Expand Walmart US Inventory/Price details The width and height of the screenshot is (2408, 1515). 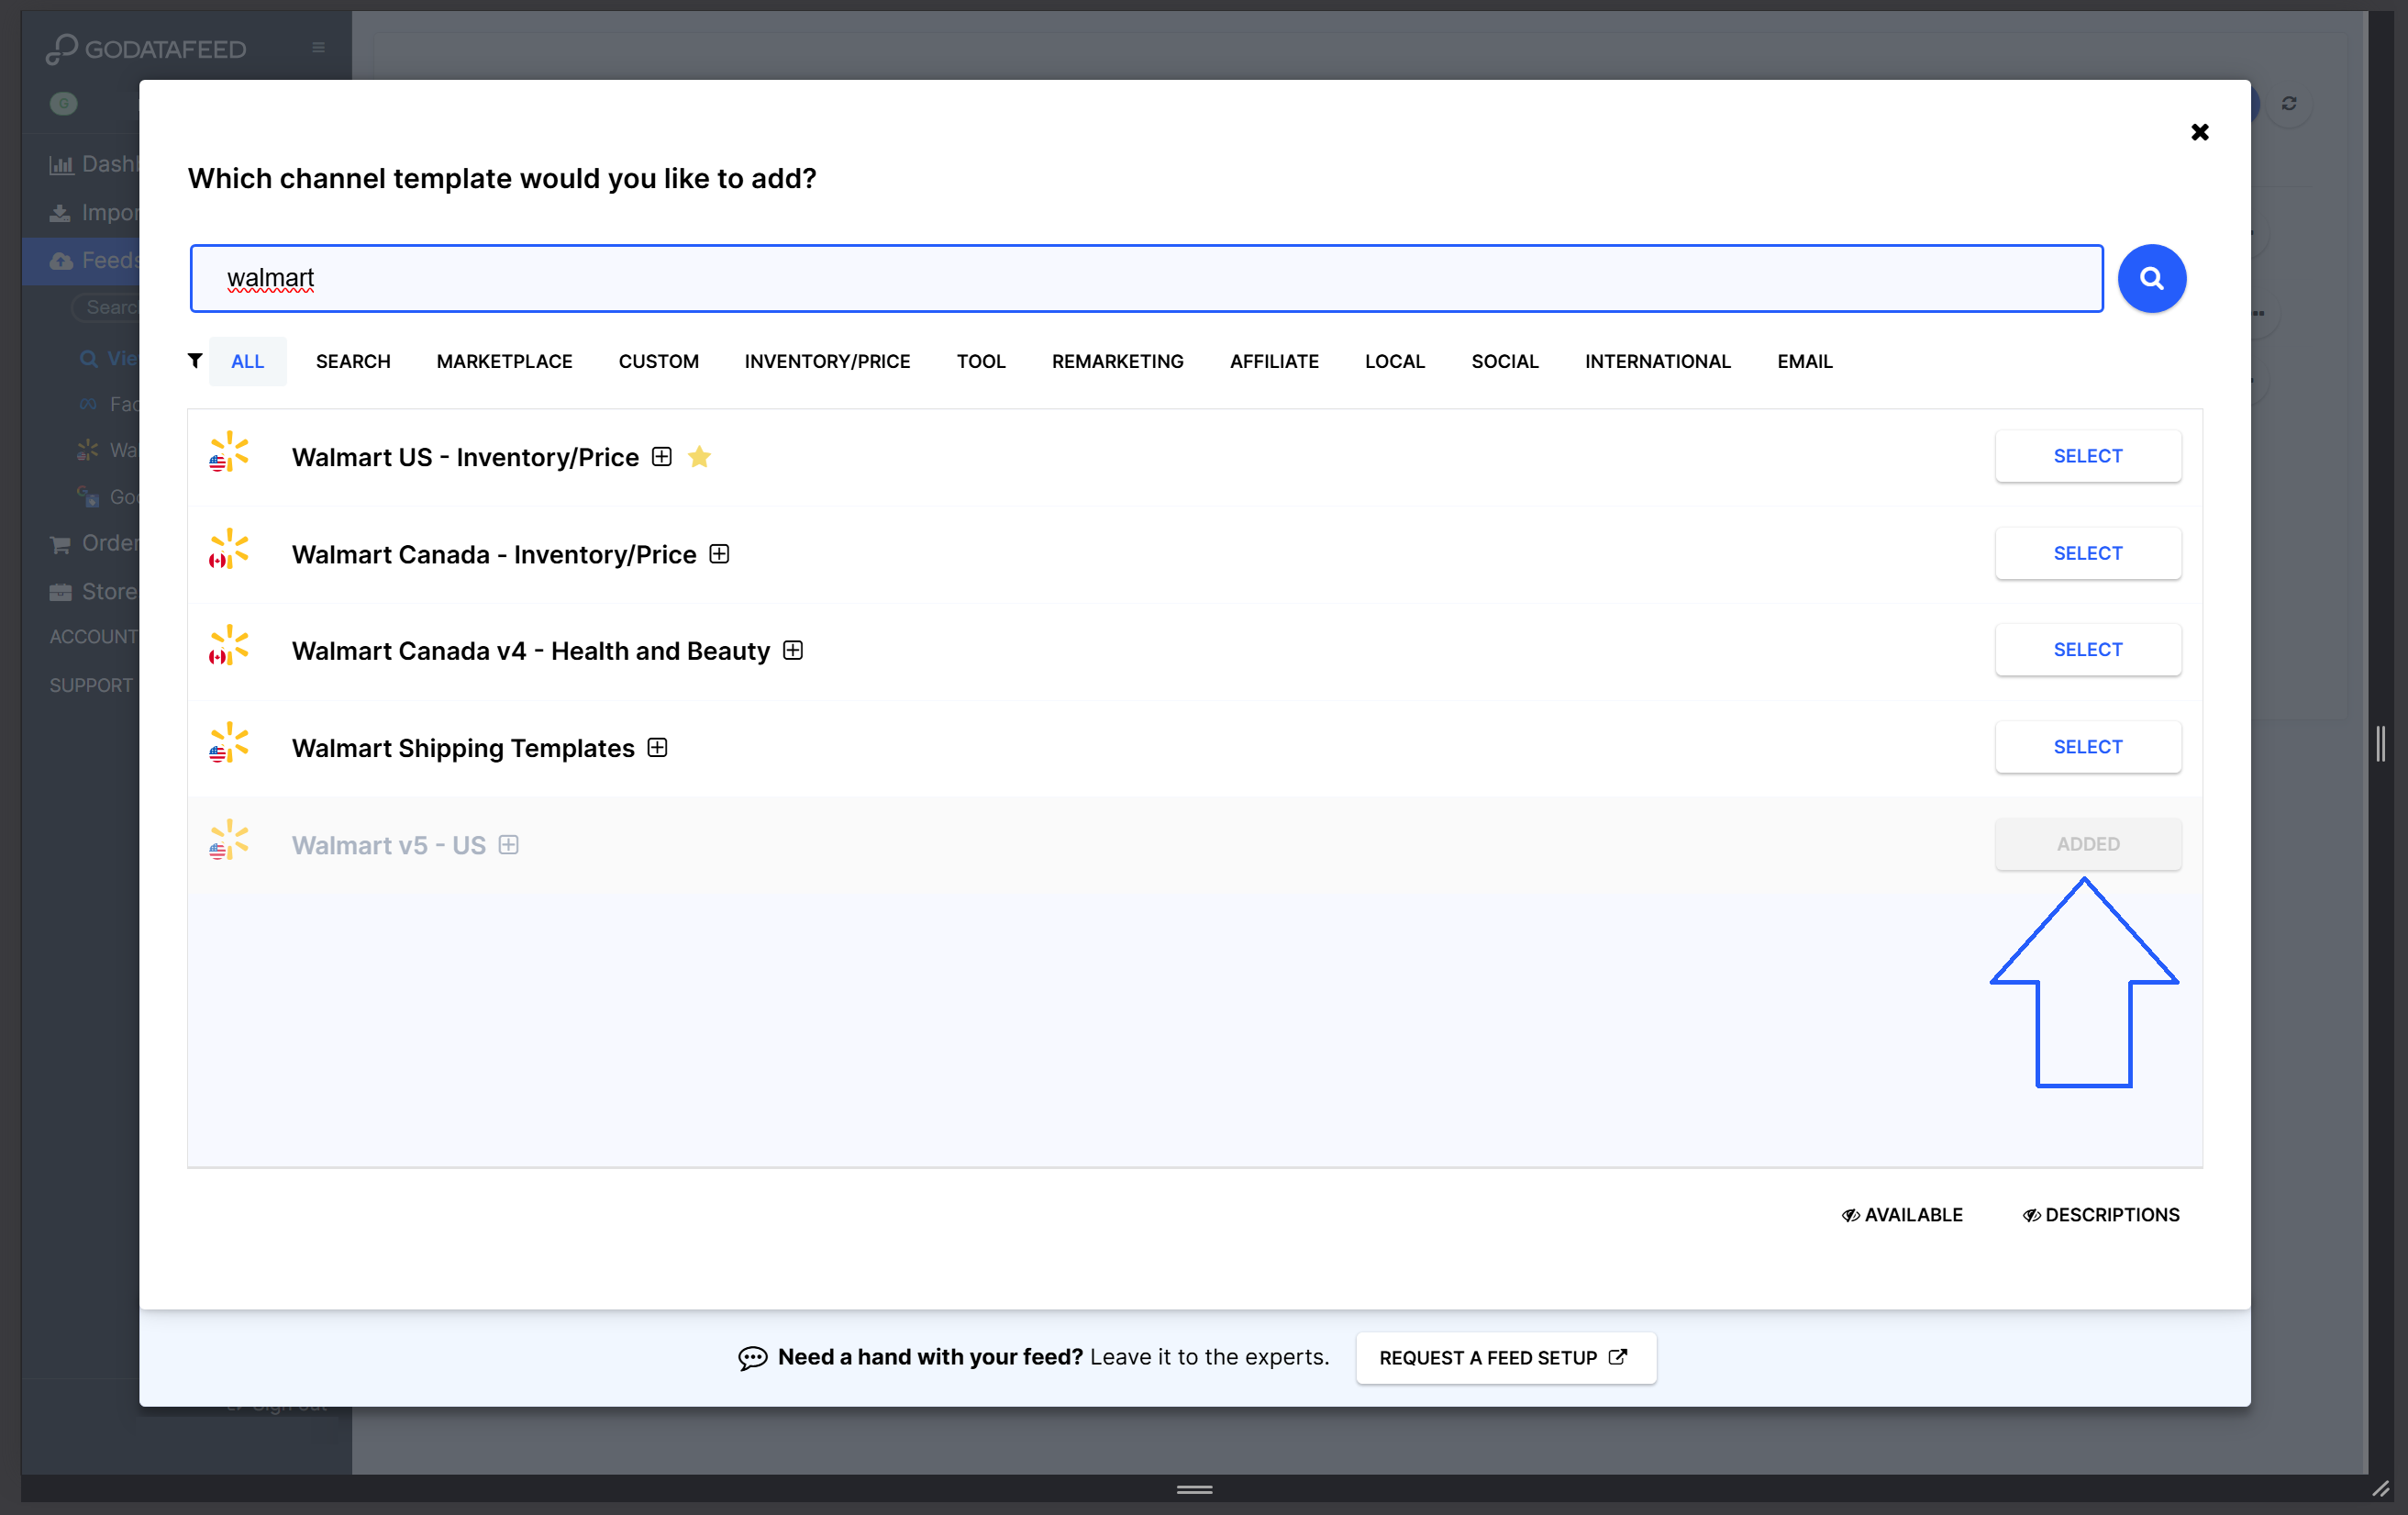pos(661,457)
